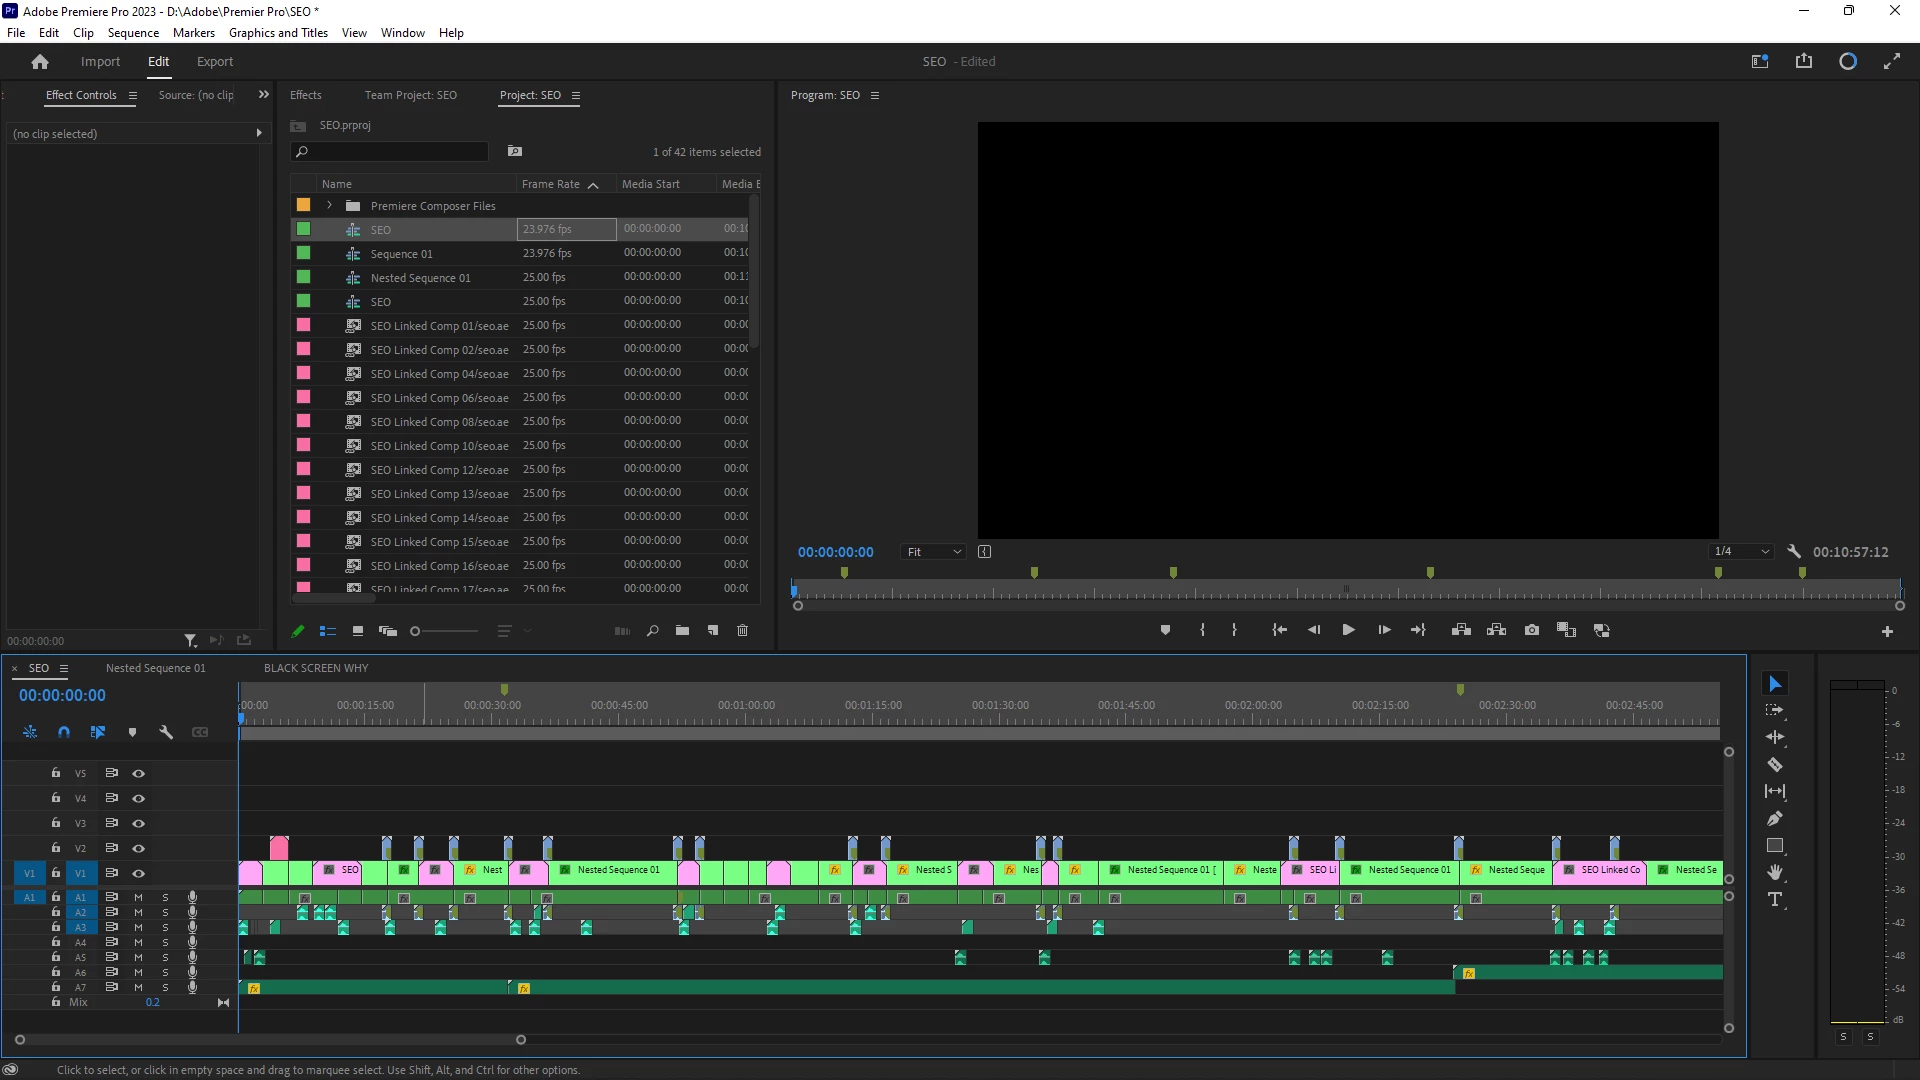Image resolution: width=1920 pixels, height=1080 pixels.
Task: Open the Sequence menu
Action: coord(133,33)
